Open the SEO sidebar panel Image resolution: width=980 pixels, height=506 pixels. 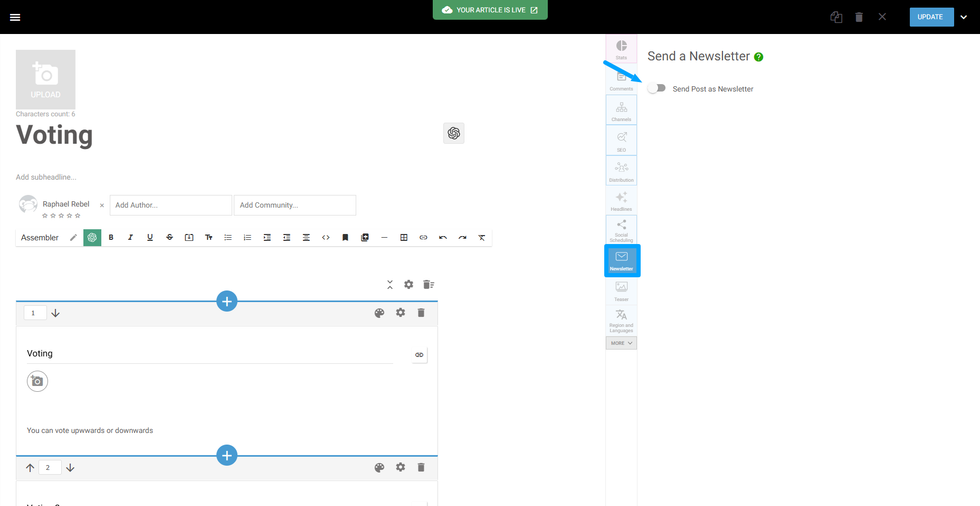click(x=621, y=140)
